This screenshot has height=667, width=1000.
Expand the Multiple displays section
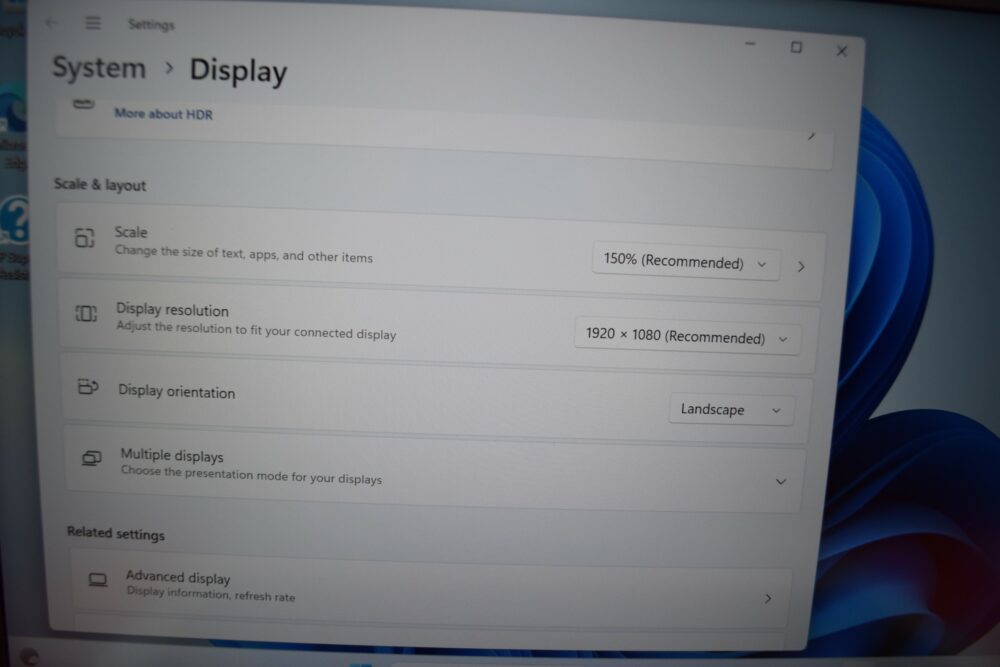point(781,481)
